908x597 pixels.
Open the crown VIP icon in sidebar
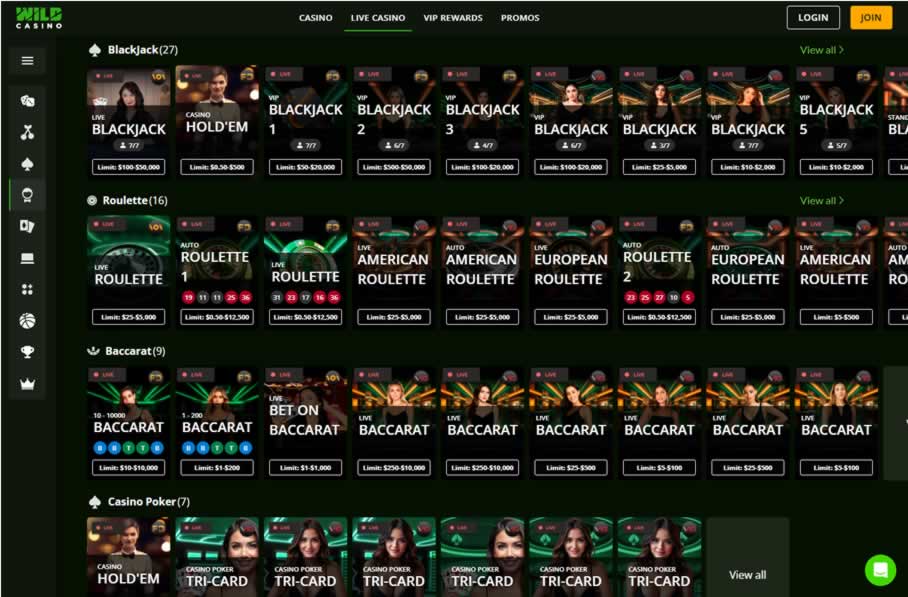point(27,384)
